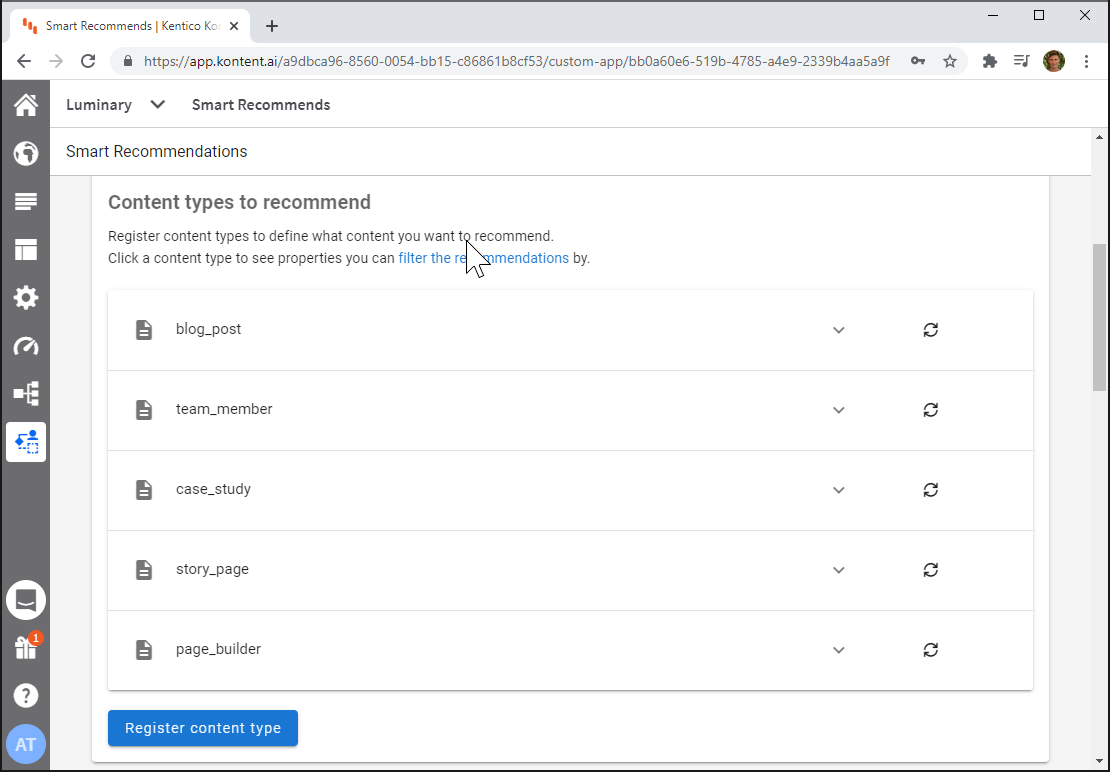This screenshot has height=772, width=1110.
Task: Expand the story_page content type chevron
Action: coord(838,569)
